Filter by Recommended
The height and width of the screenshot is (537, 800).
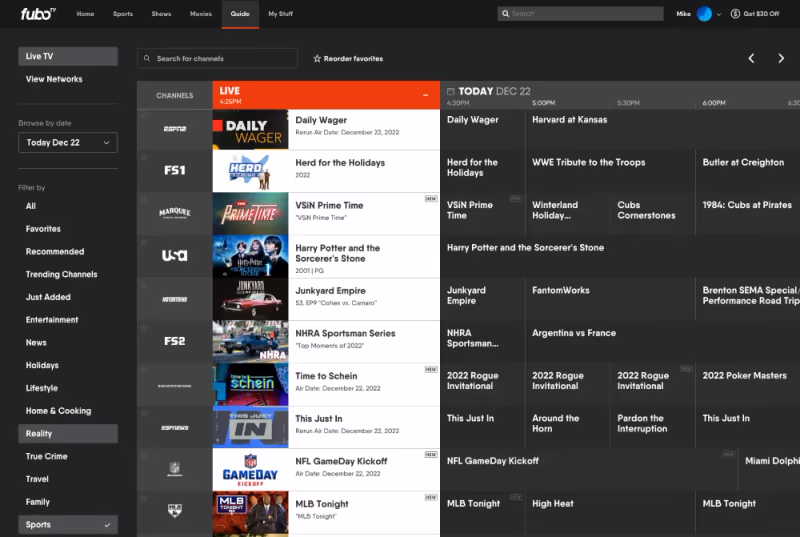(55, 251)
